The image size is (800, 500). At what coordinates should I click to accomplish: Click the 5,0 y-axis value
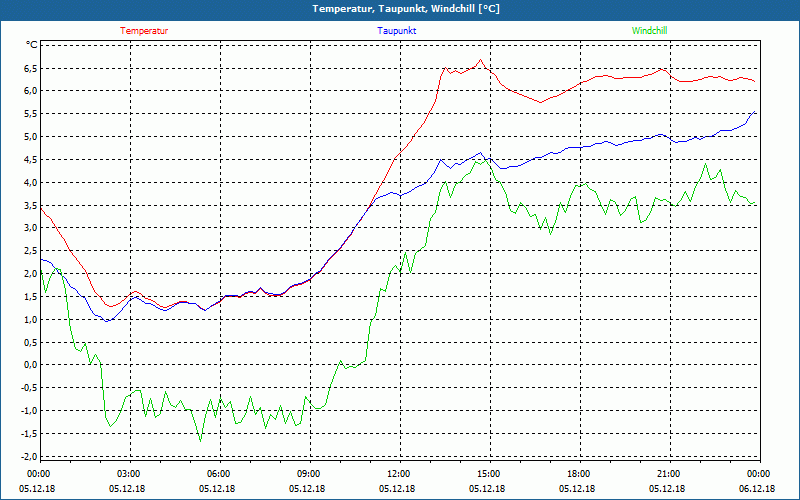31,136
